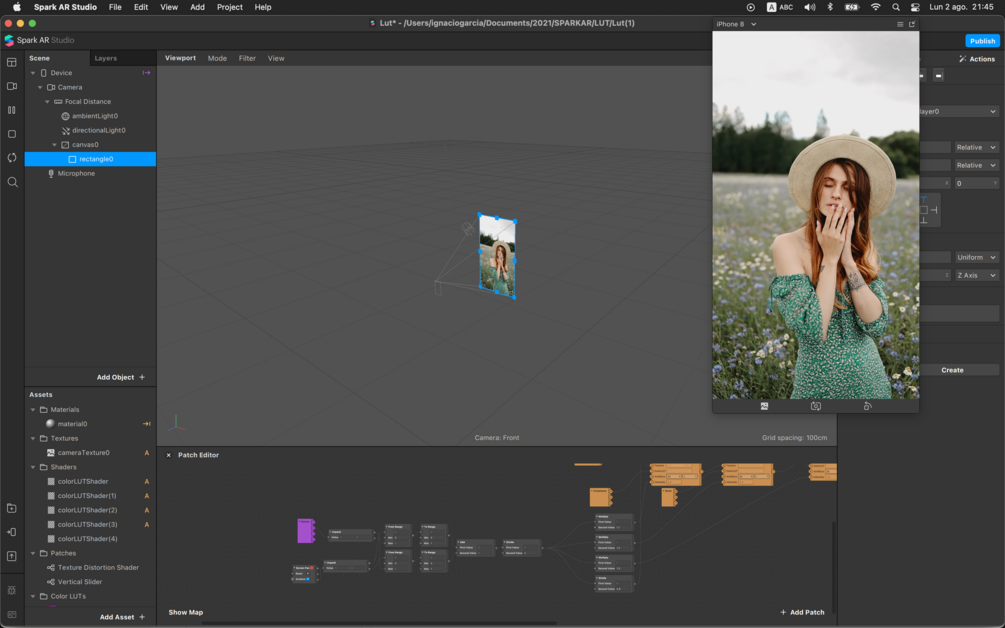Click the purple arrow icon beside Device
The height and width of the screenshot is (628, 1005).
[x=146, y=73]
